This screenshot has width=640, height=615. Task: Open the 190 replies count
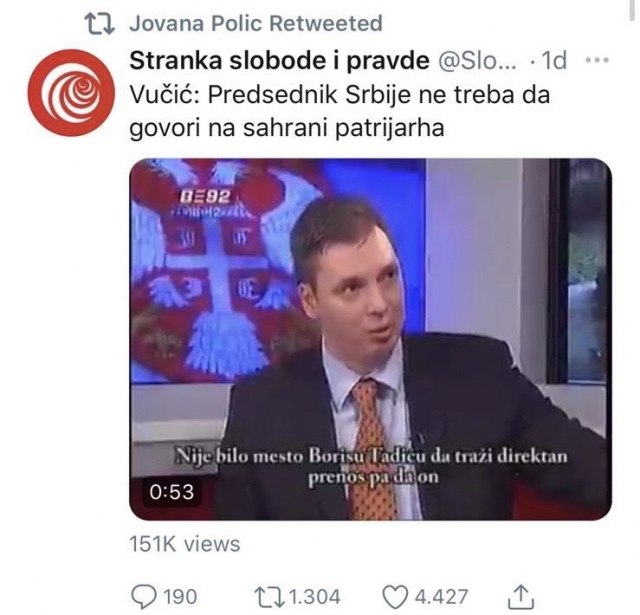coord(180,597)
